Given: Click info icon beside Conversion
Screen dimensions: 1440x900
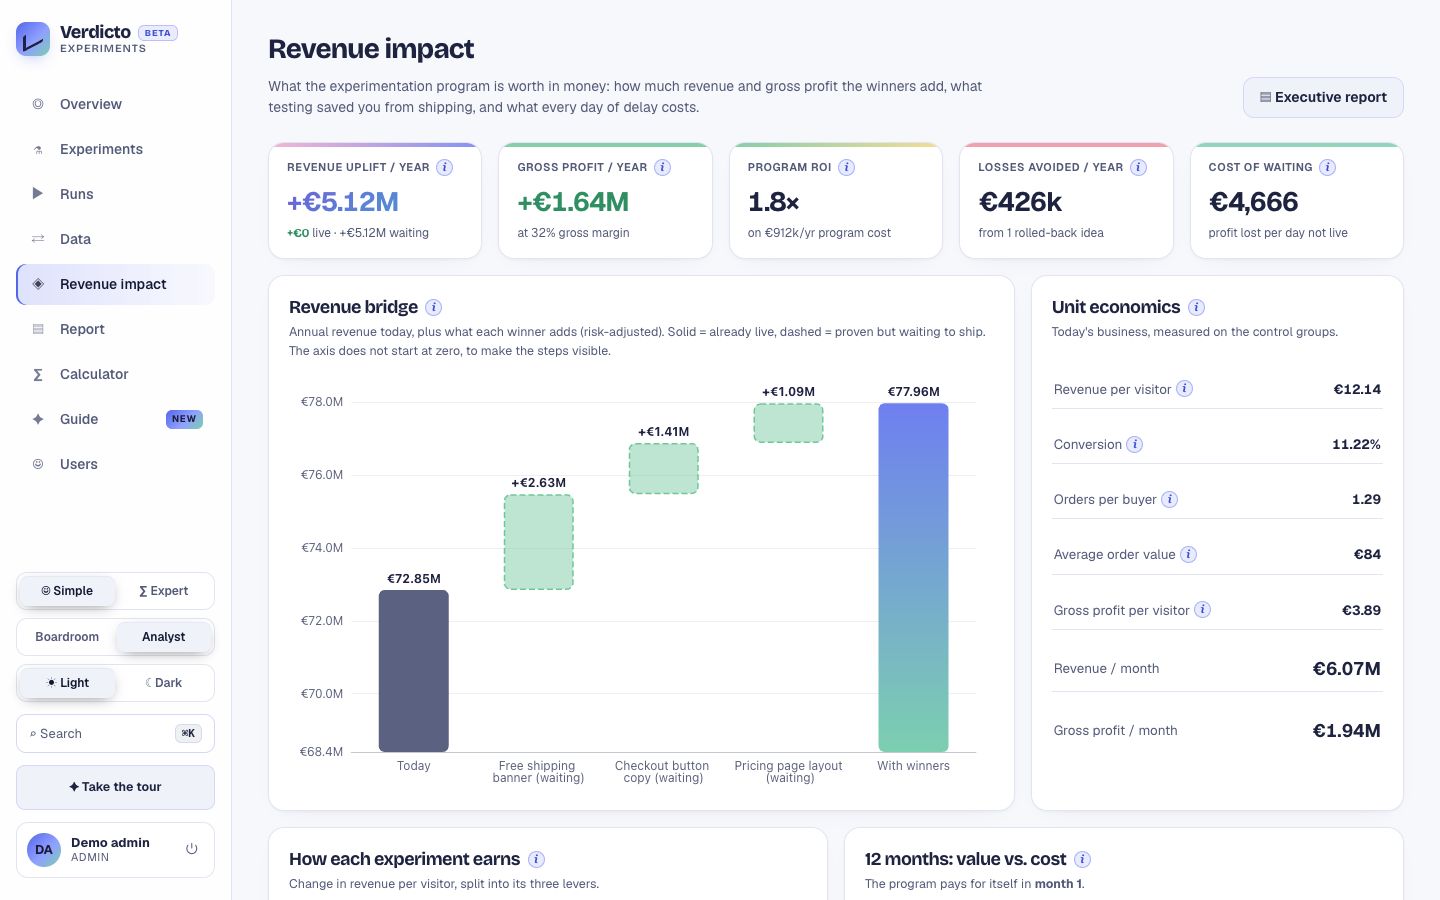Looking at the screenshot, I should 1135,444.
